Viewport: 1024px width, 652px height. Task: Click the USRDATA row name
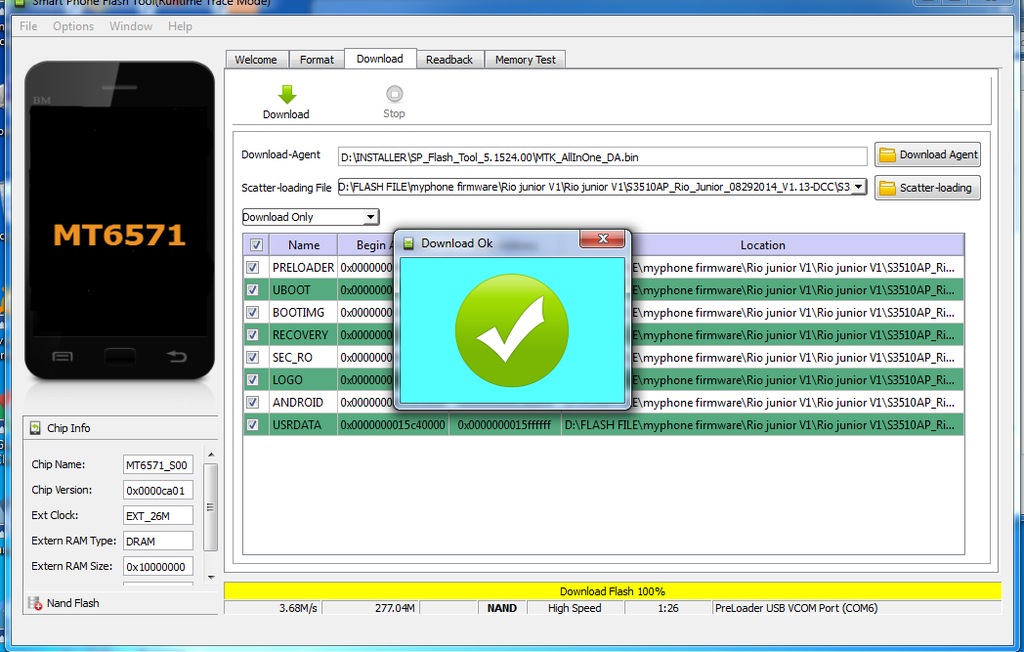(x=297, y=425)
